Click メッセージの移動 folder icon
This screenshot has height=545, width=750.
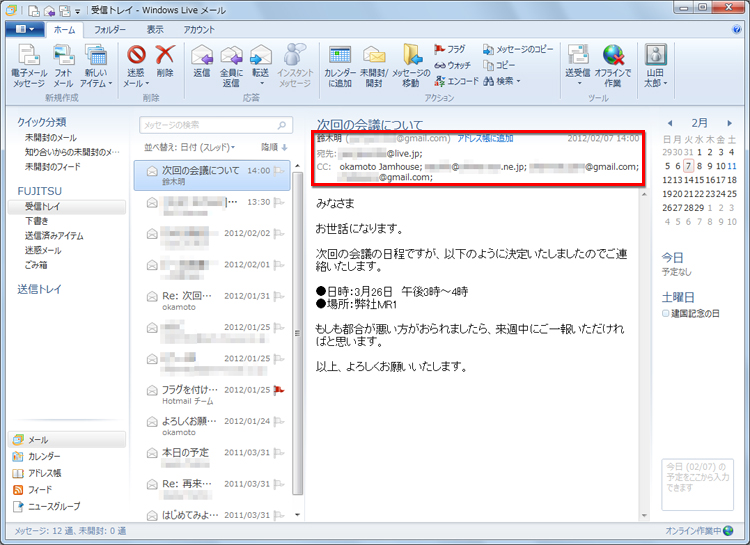coord(411,67)
